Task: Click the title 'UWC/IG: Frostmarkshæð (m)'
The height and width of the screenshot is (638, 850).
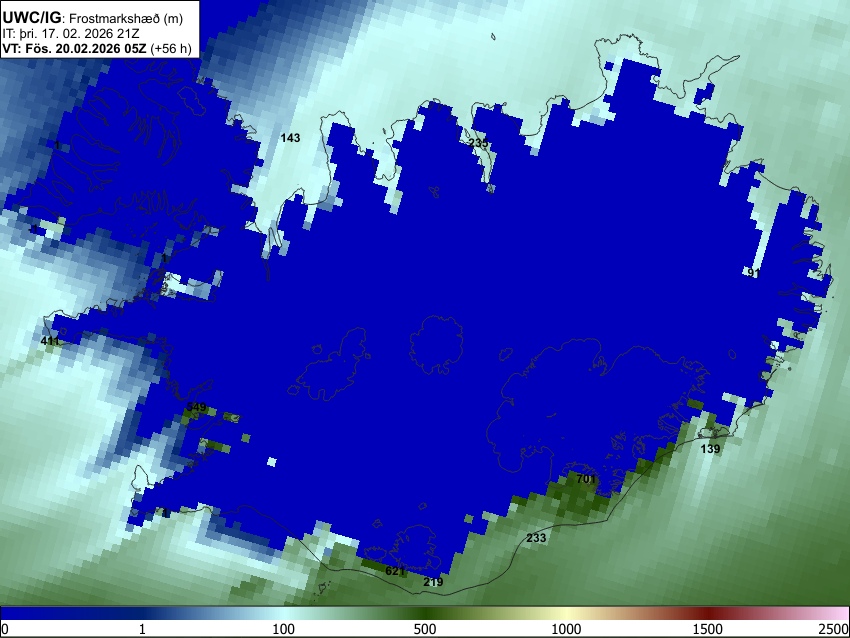Action: coord(93,18)
